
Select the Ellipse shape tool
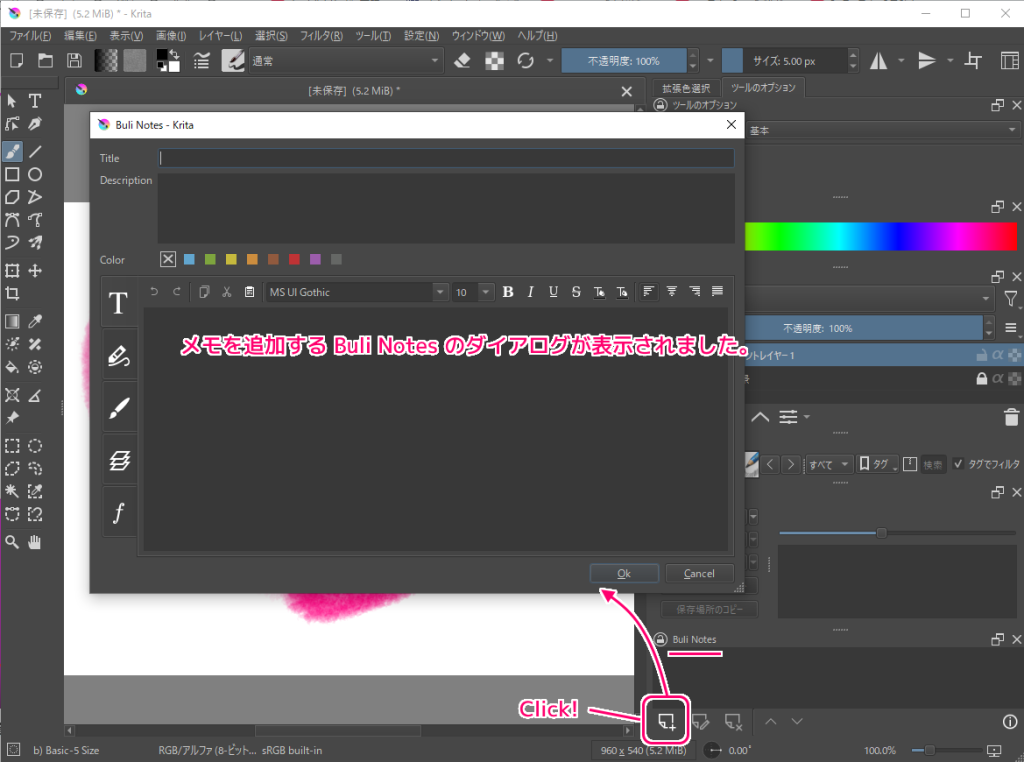coord(35,174)
